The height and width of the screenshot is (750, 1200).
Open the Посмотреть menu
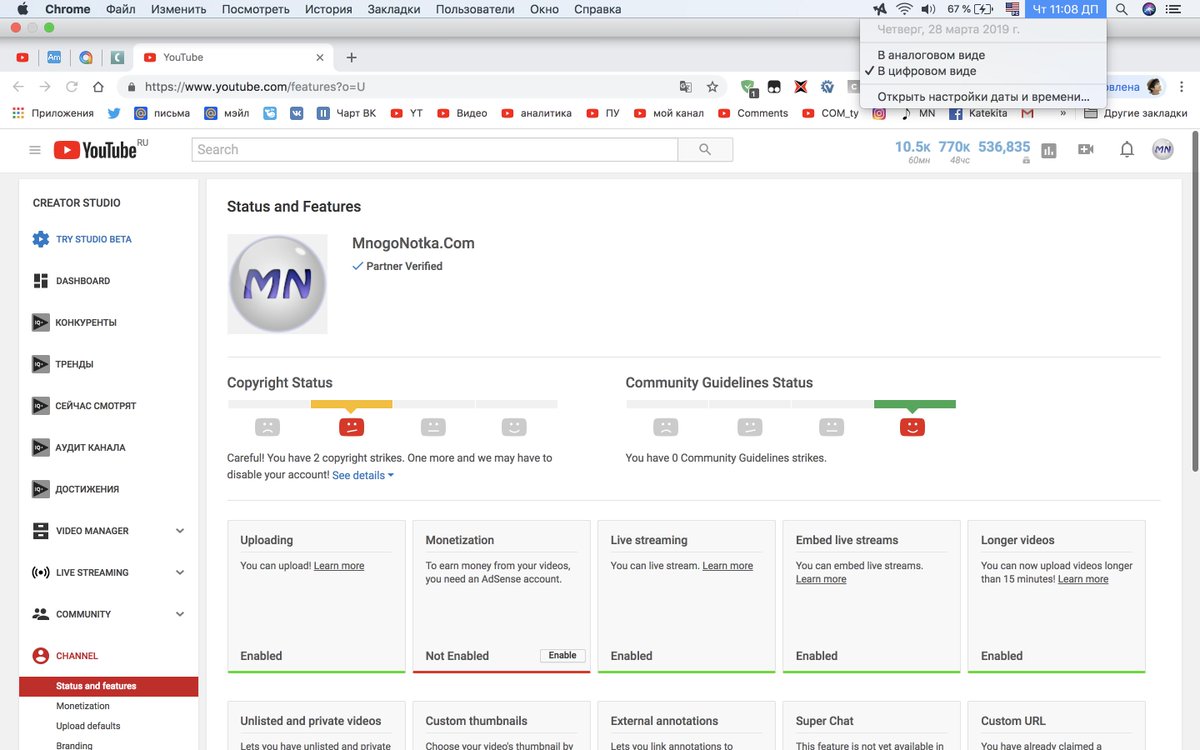(256, 9)
